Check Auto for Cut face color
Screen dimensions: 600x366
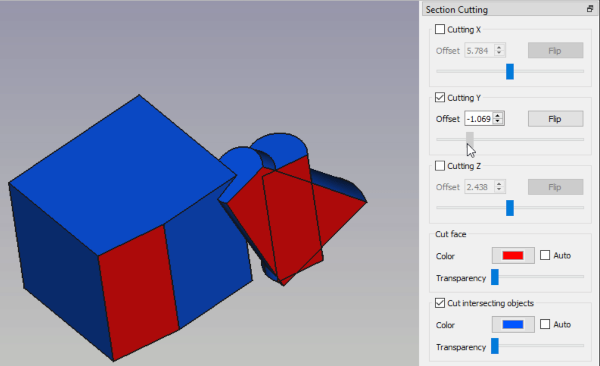[x=545, y=255]
